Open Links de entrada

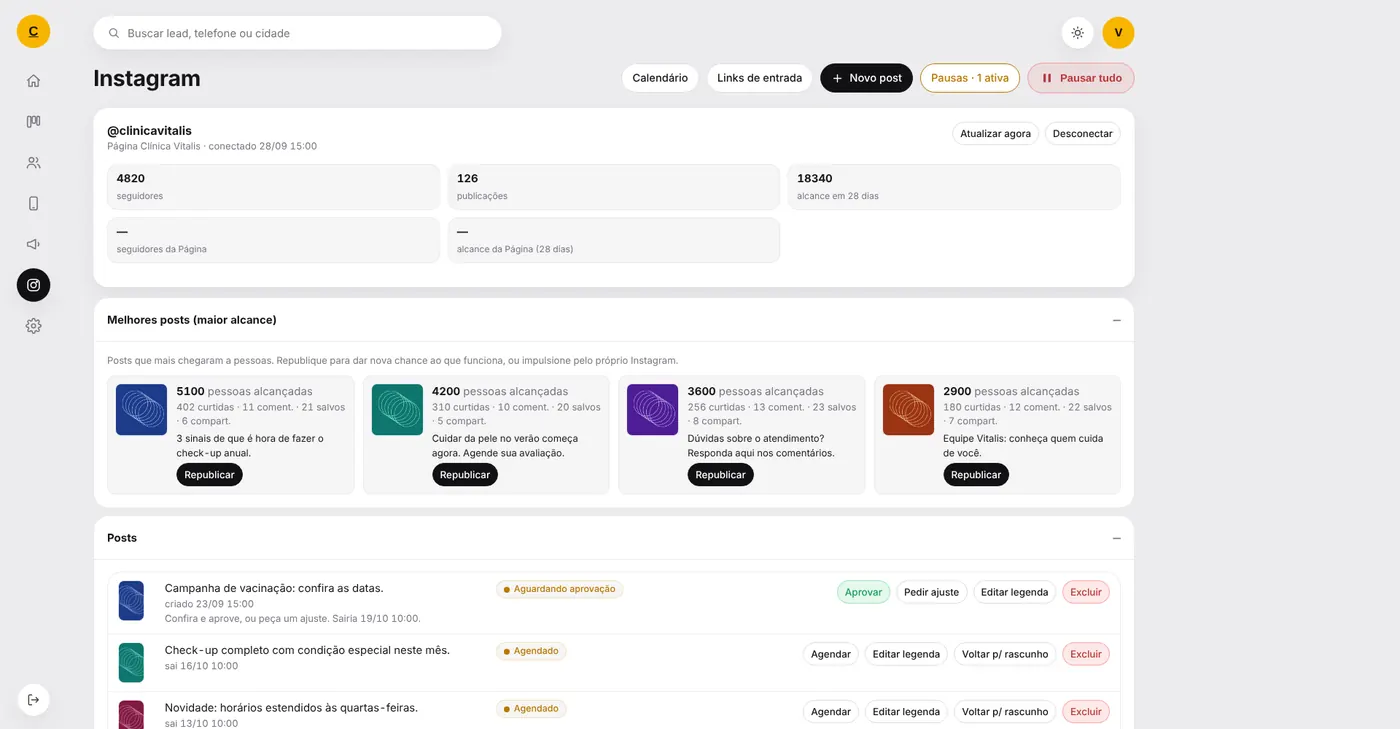click(759, 78)
